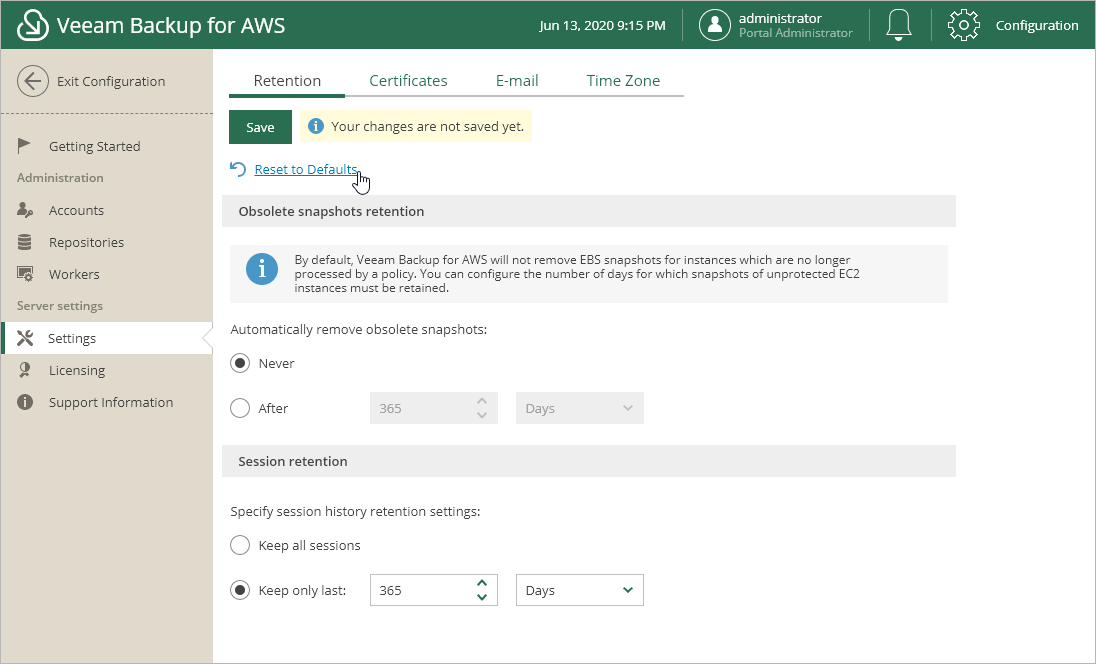Select After option for obsolete snapshots
1096x664 pixels.
pyautogui.click(x=240, y=408)
